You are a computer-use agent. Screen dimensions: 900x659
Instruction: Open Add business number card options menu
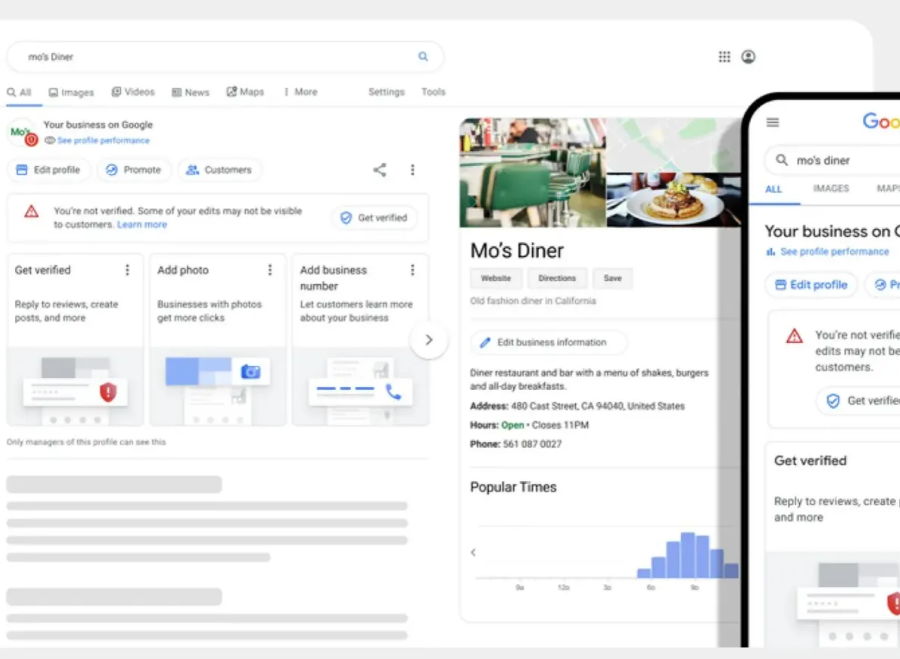pos(412,270)
